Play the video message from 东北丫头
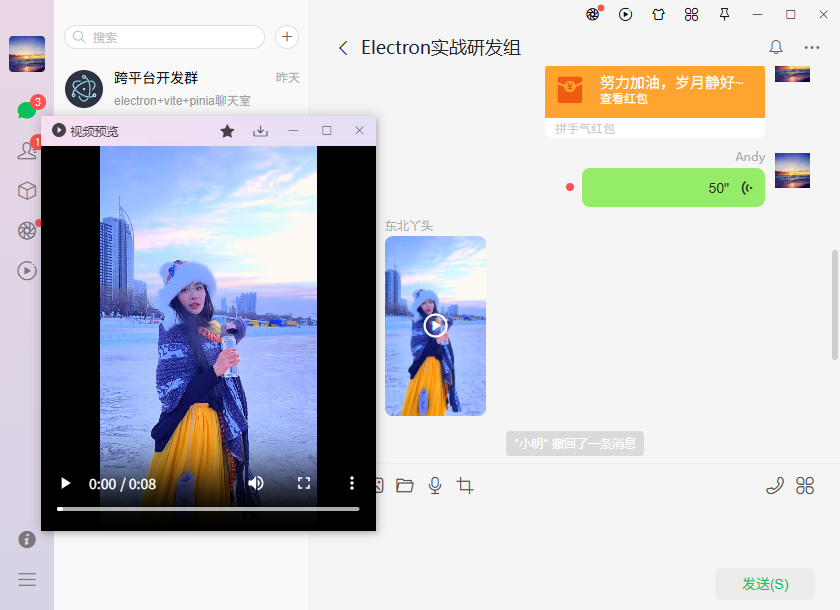The height and width of the screenshot is (610, 840). 435,325
